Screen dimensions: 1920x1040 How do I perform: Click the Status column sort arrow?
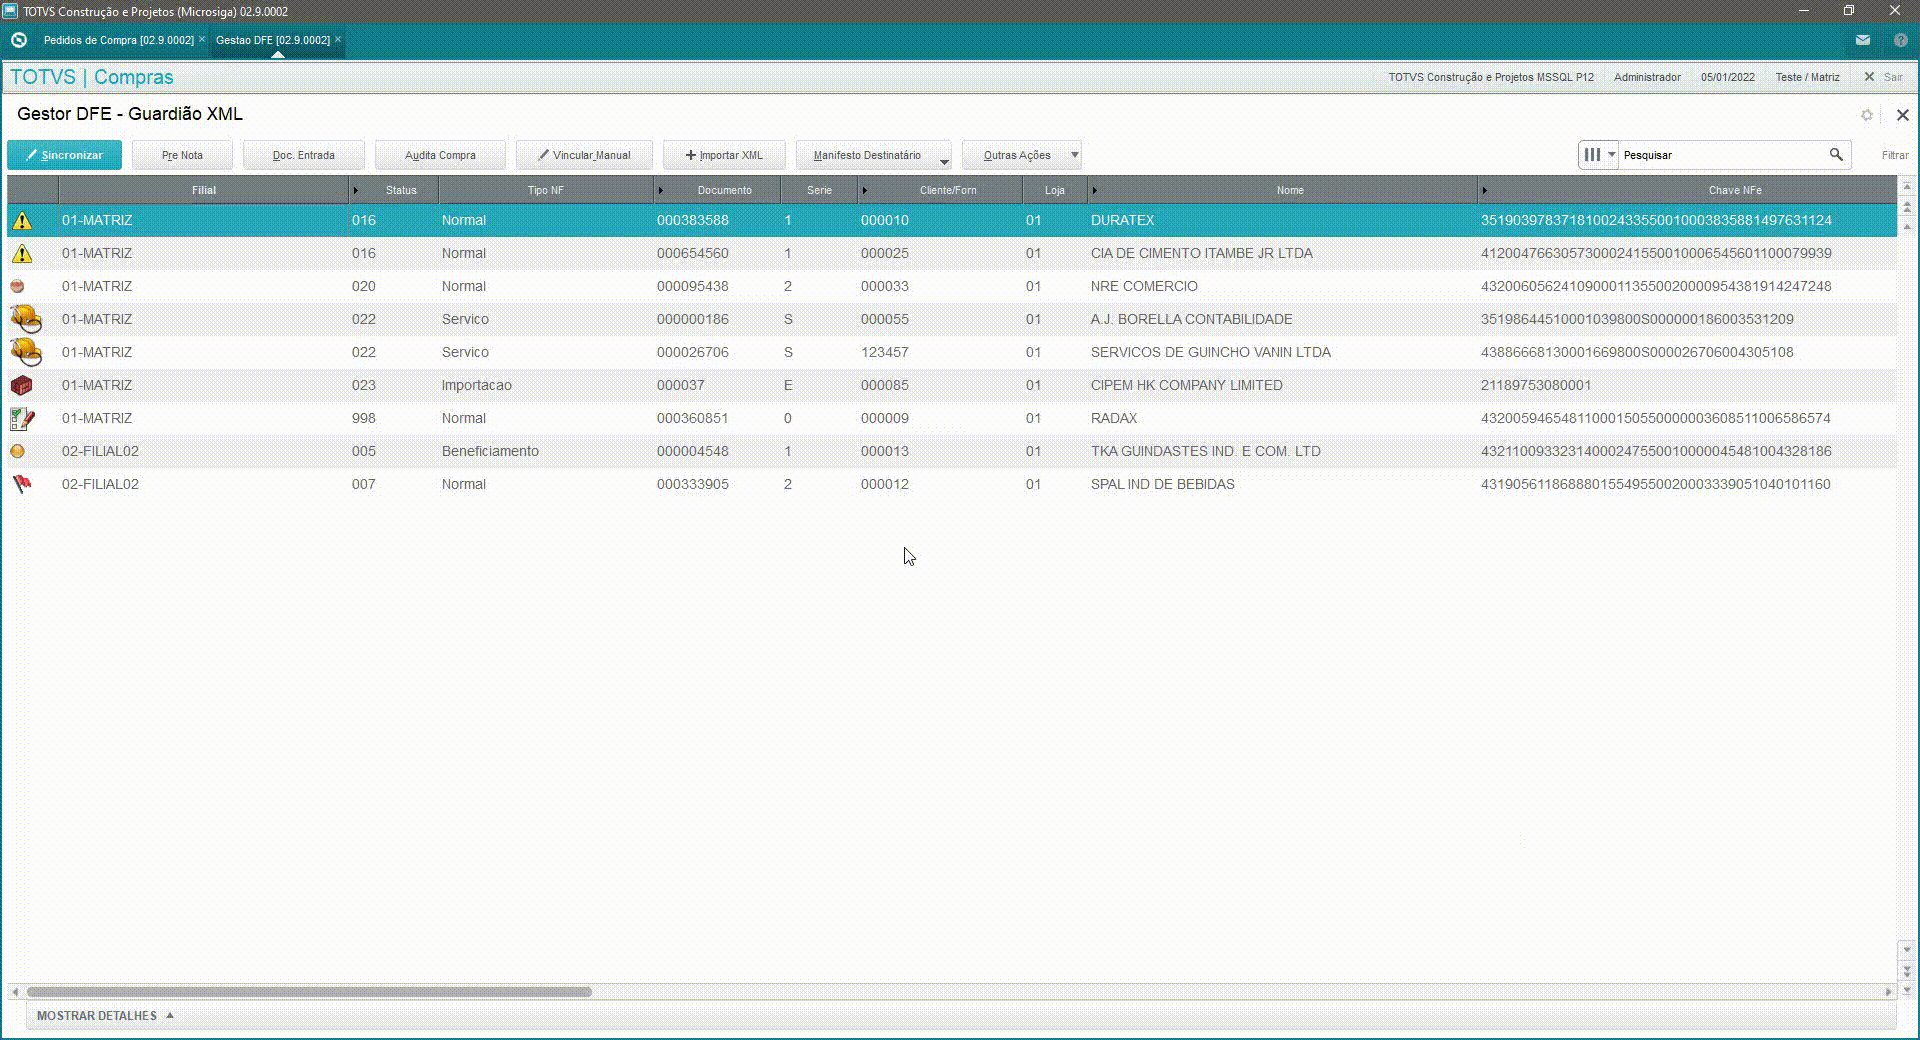pyautogui.click(x=355, y=190)
